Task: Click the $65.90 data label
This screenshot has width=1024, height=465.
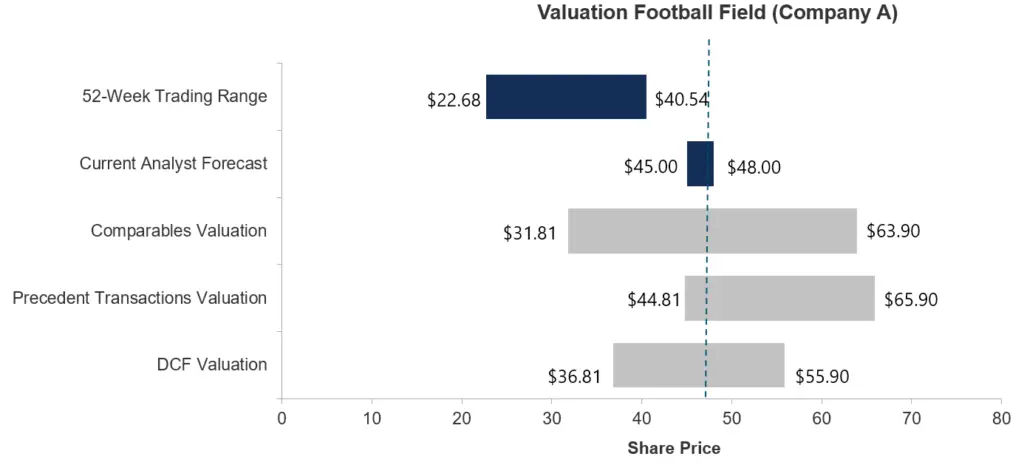Action: [911, 300]
